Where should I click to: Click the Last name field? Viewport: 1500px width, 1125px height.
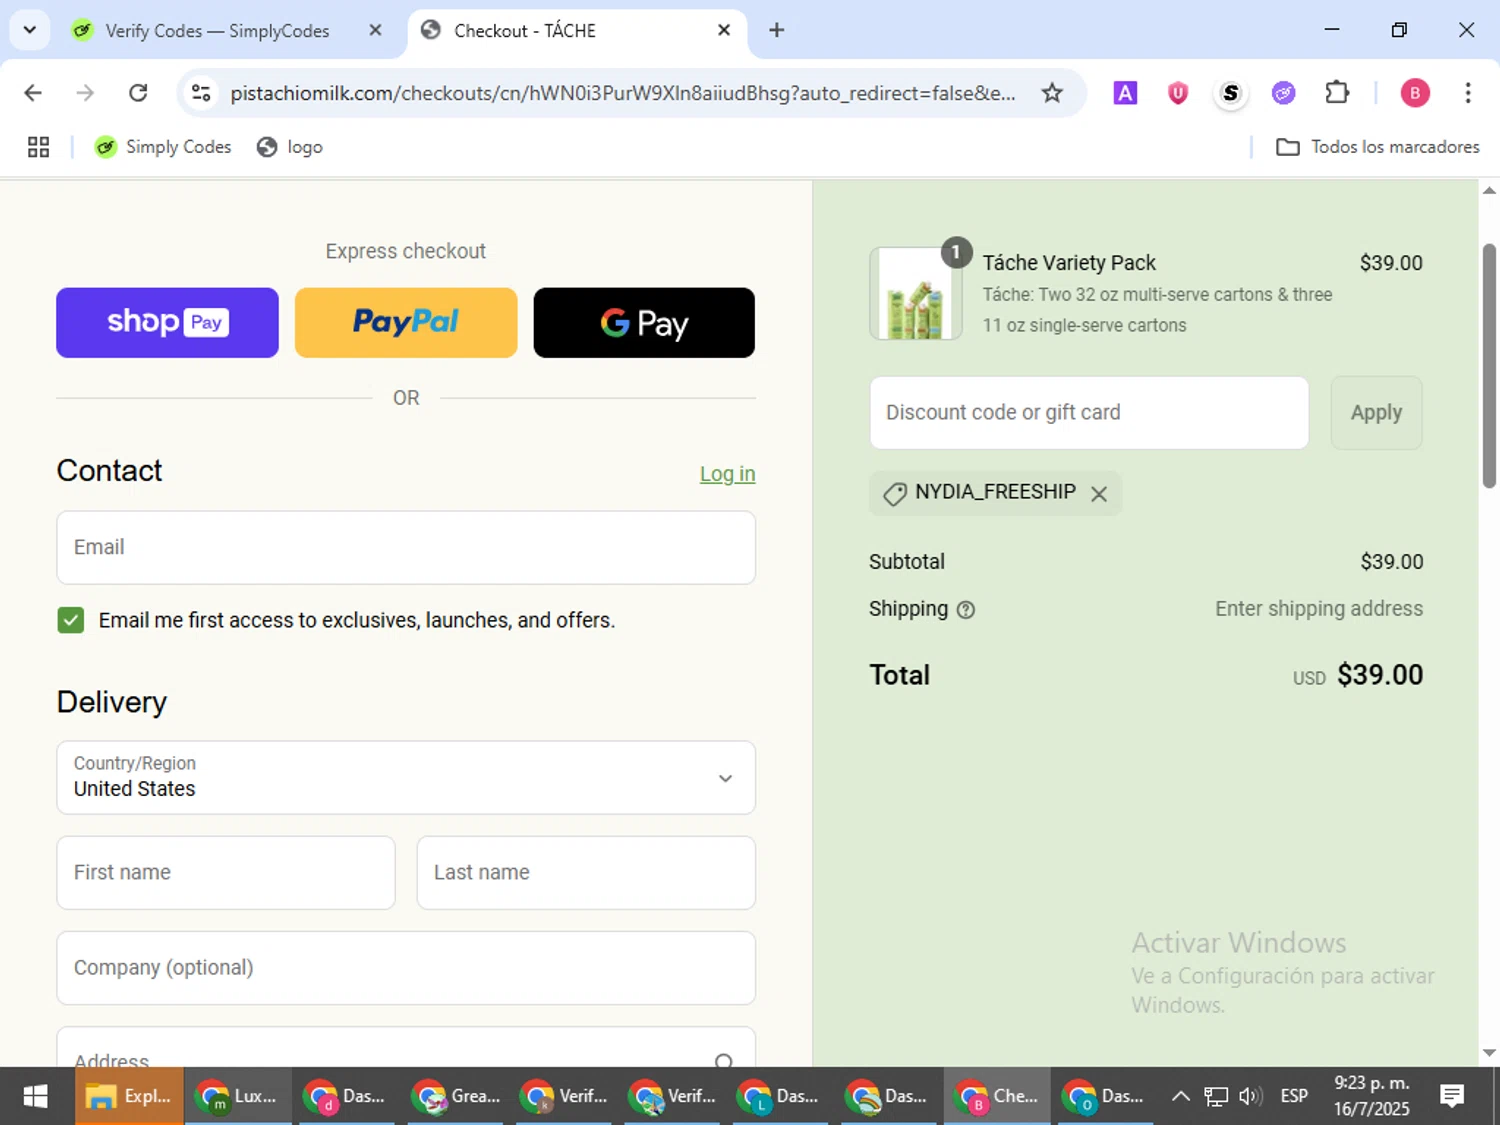(x=586, y=872)
